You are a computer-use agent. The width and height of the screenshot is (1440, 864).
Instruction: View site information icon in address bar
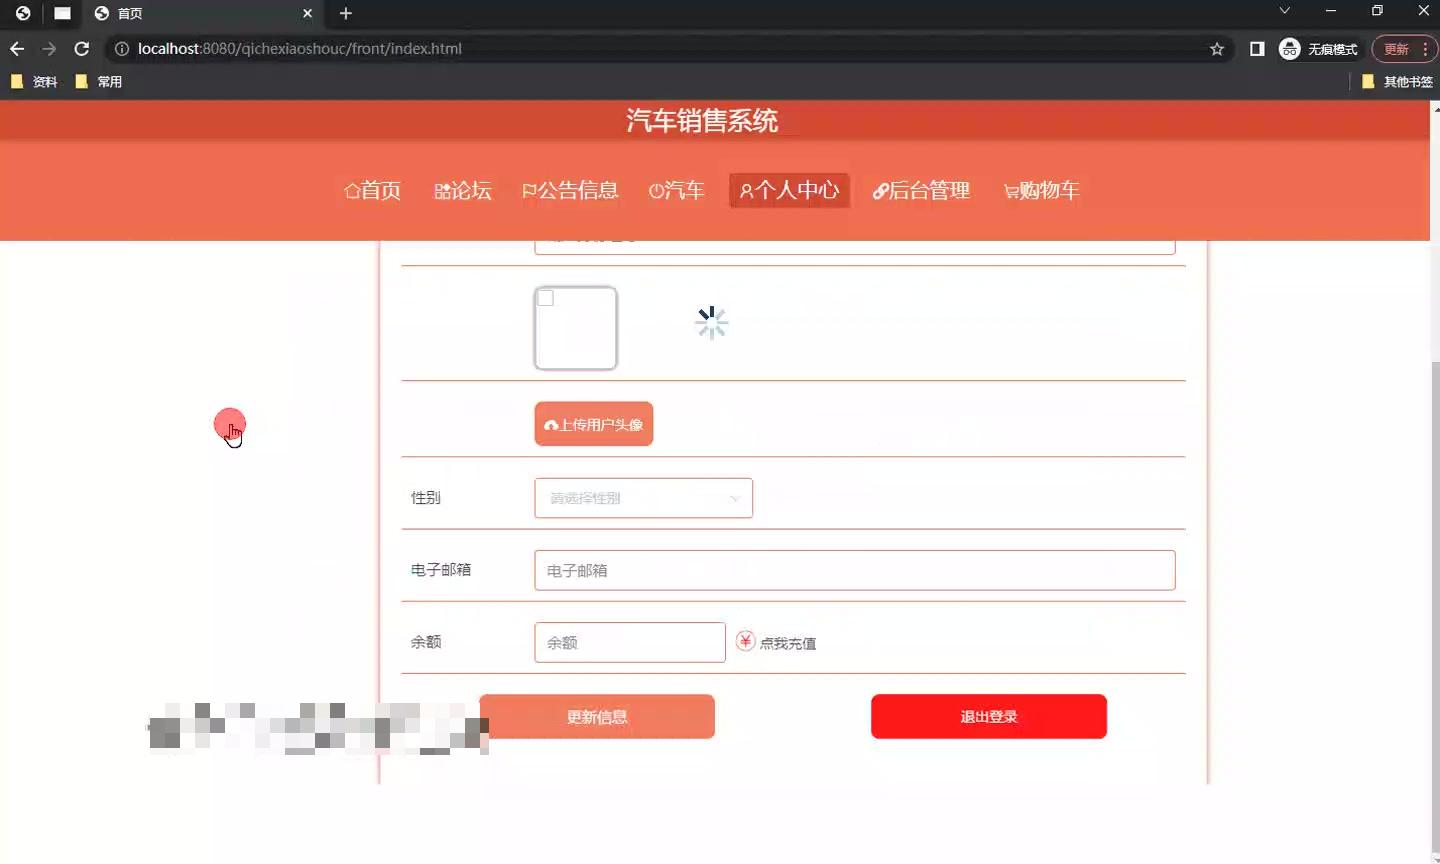pos(122,48)
